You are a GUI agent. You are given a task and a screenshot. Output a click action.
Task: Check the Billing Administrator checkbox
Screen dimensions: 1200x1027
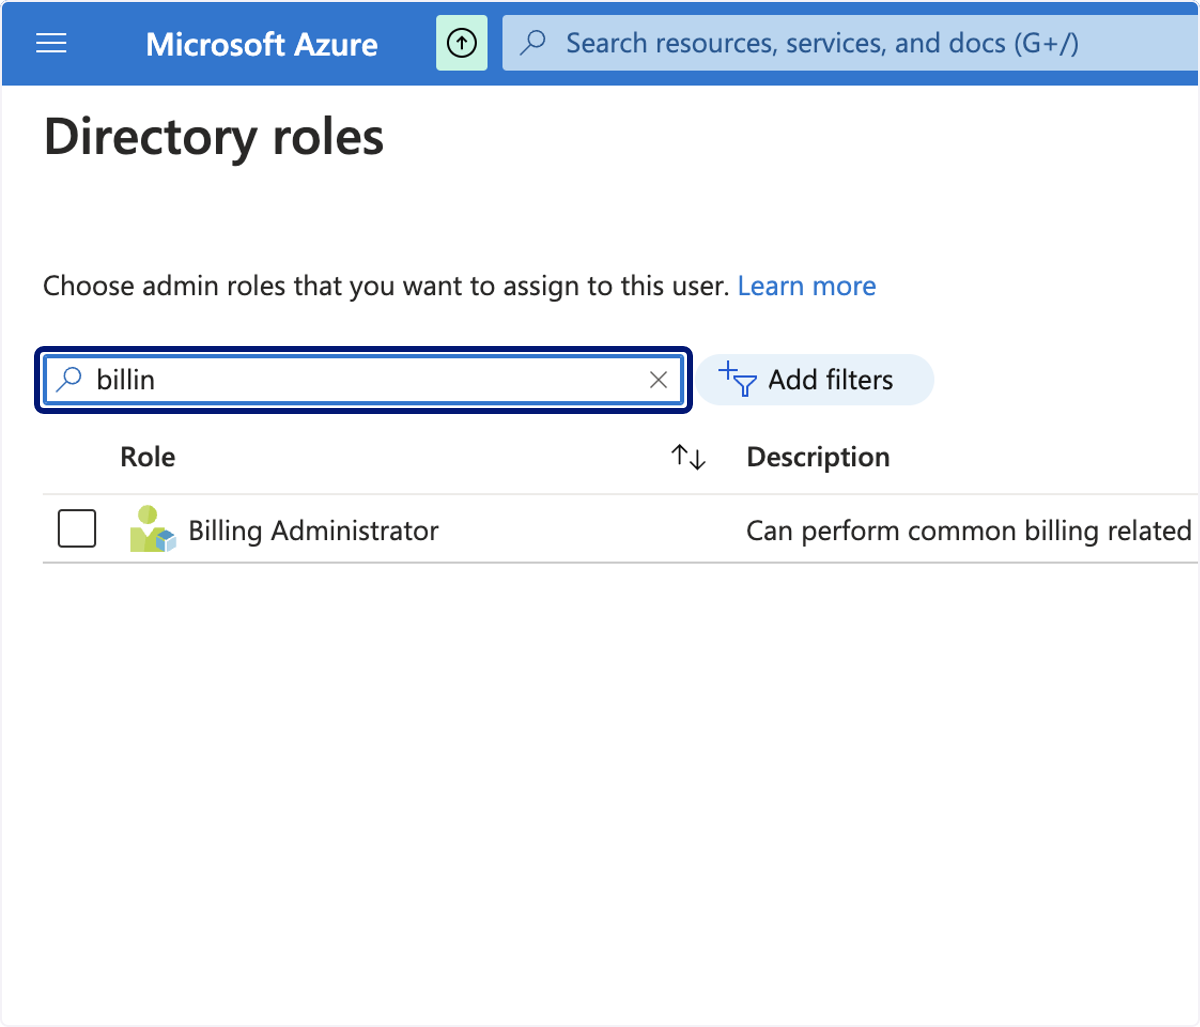tap(77, 529)
